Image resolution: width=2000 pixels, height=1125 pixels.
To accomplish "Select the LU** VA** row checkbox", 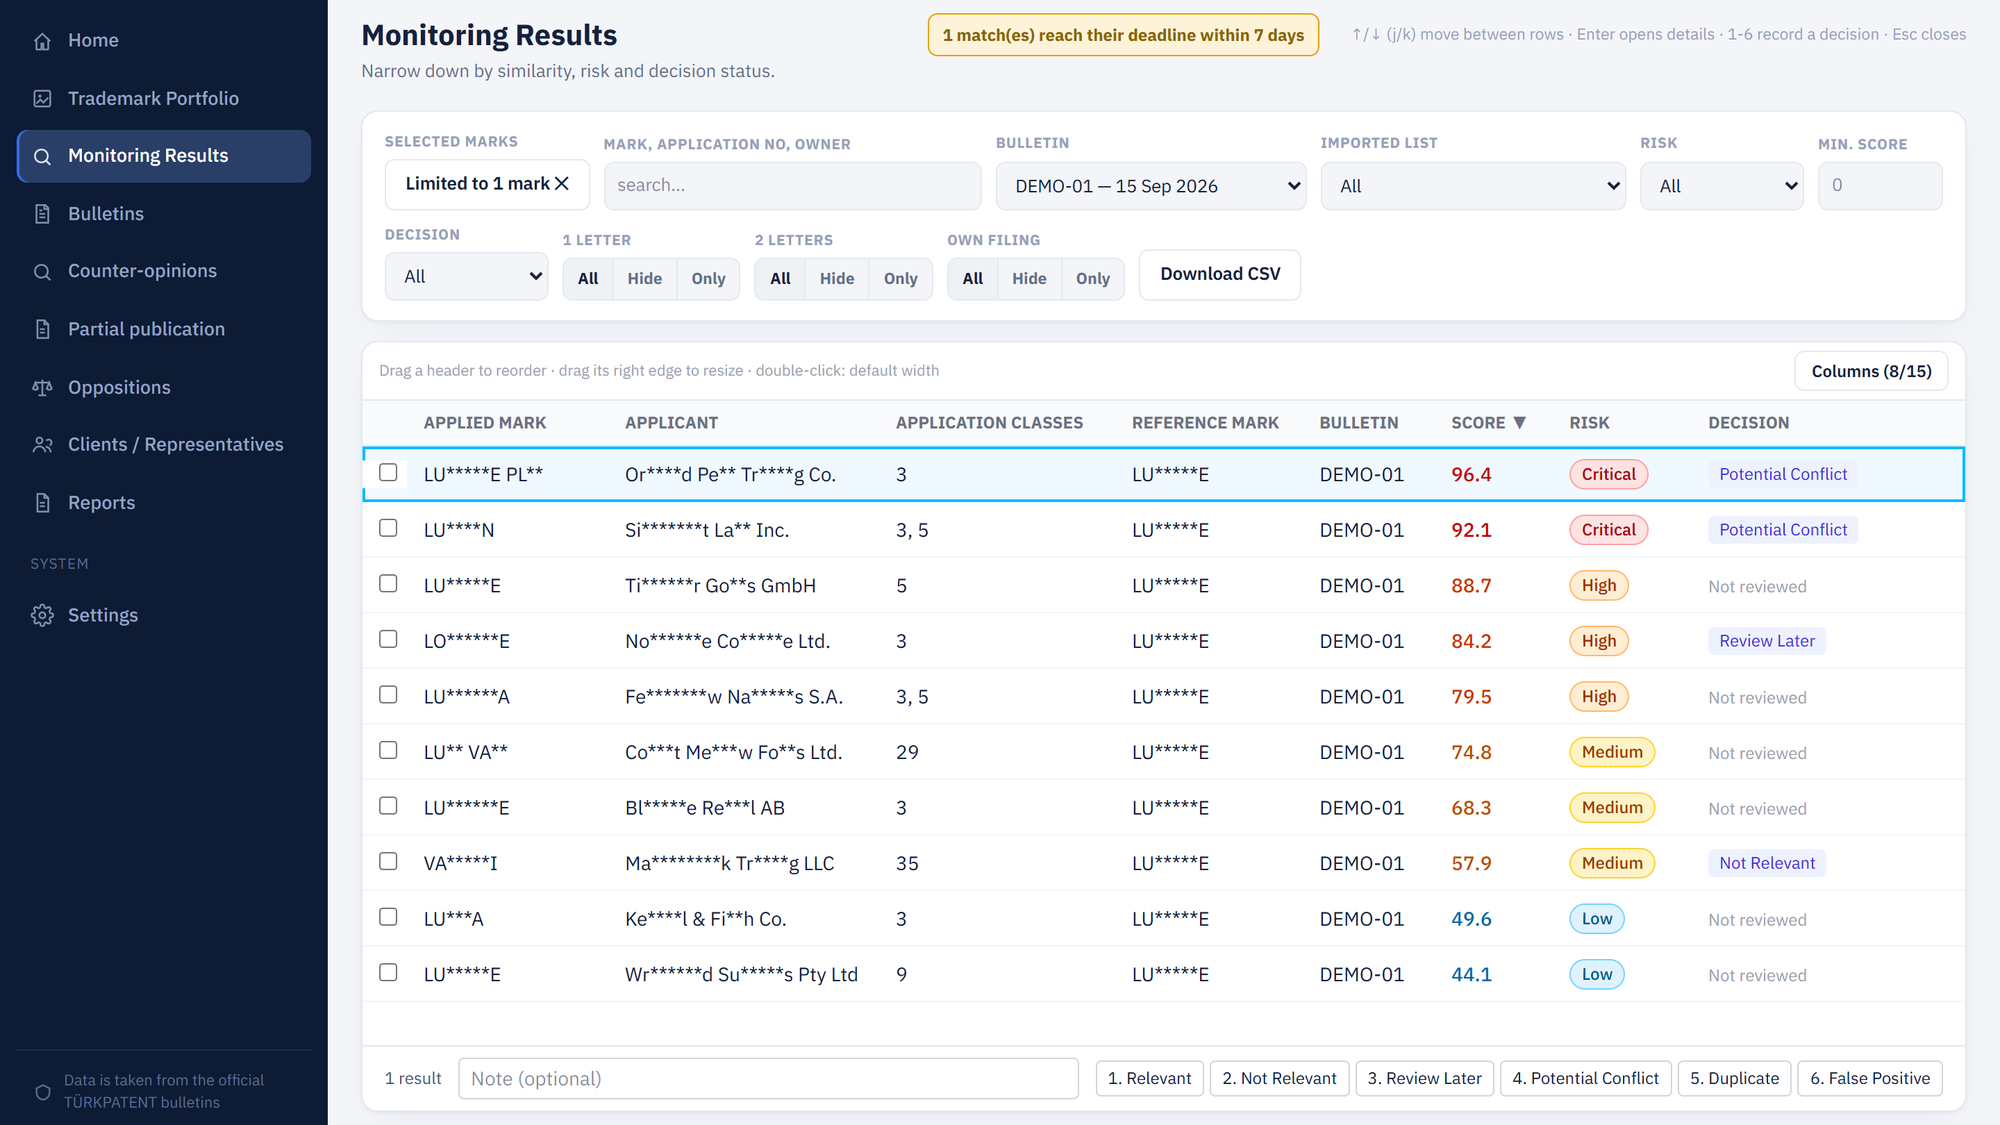I will (x=388, y=750).
